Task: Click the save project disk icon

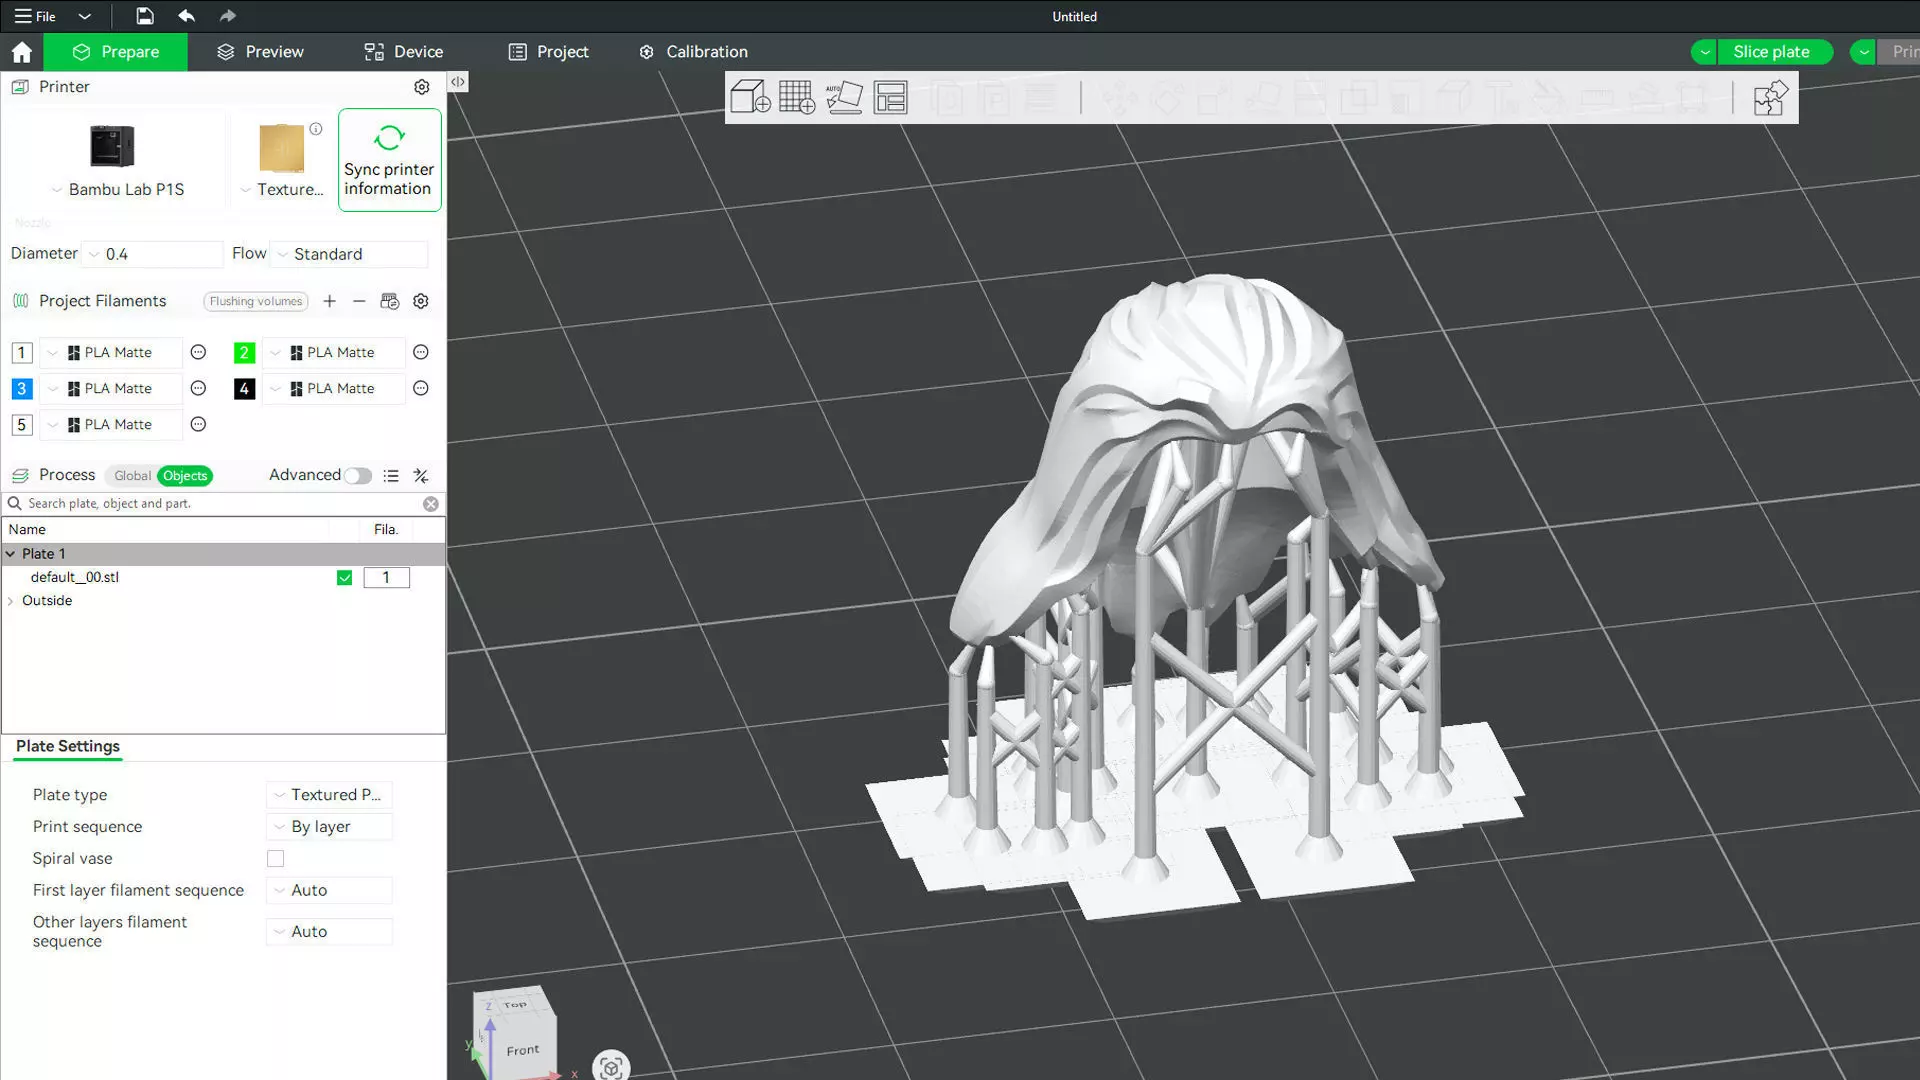Action: [145, 16]
